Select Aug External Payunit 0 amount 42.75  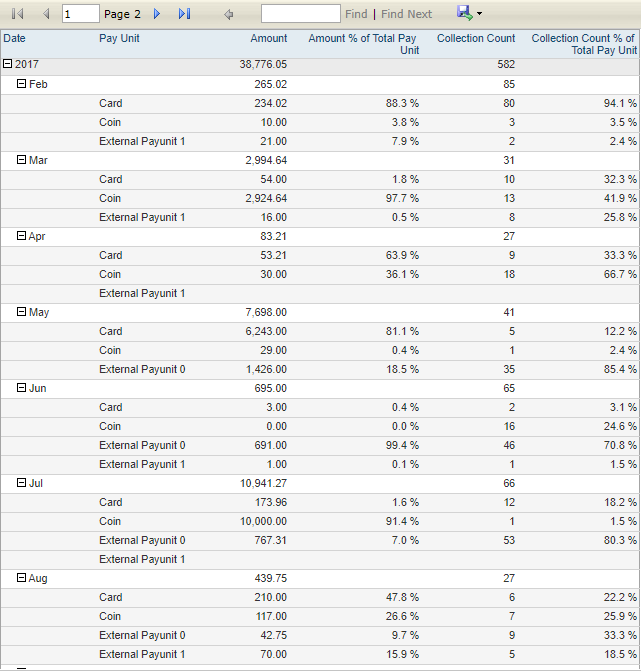pyautogui.click(x=273, y=635)
